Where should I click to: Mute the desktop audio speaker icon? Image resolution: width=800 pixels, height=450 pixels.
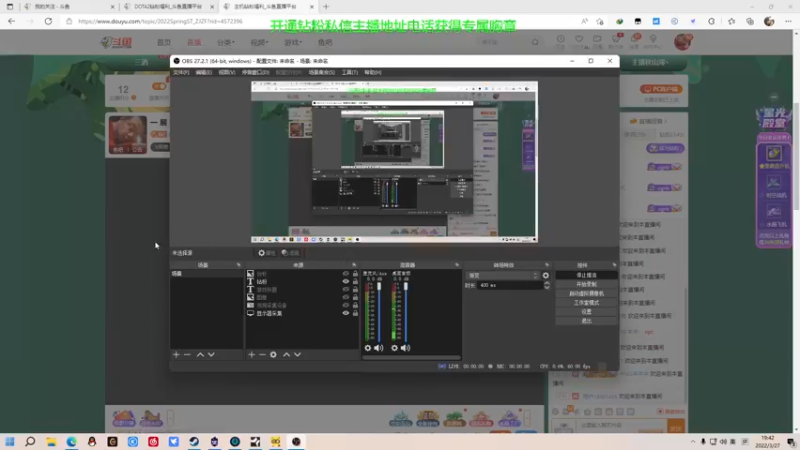(x=406, y=348)
